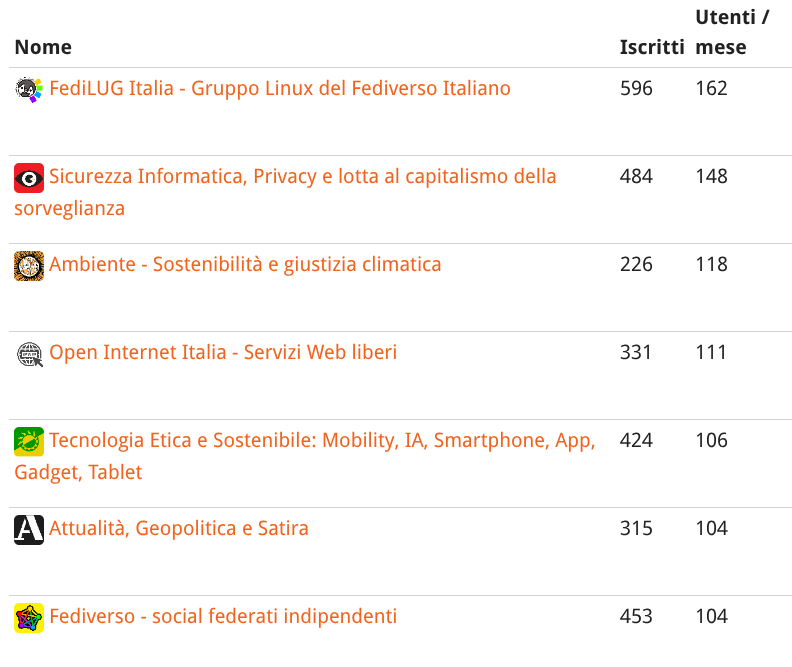Click the Attualità black letter A icon
Image resolution: width=792 pixels, height=667 pixels.
click(29, 529)
